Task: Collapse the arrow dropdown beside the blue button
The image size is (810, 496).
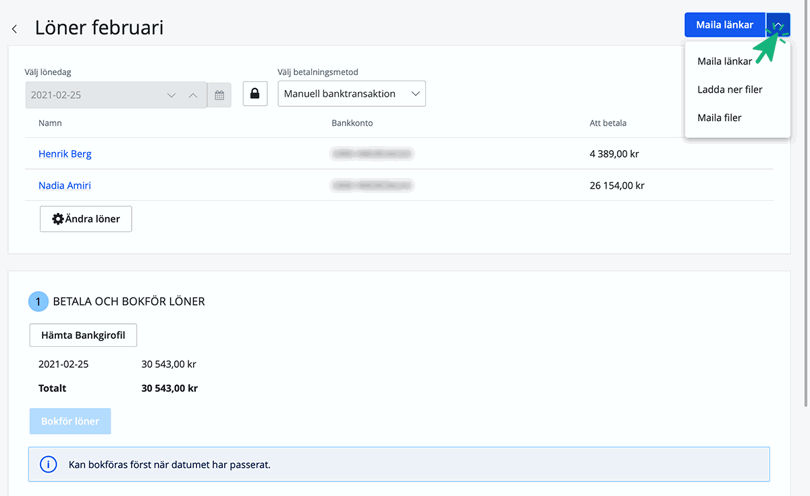Action: (778, 25)
